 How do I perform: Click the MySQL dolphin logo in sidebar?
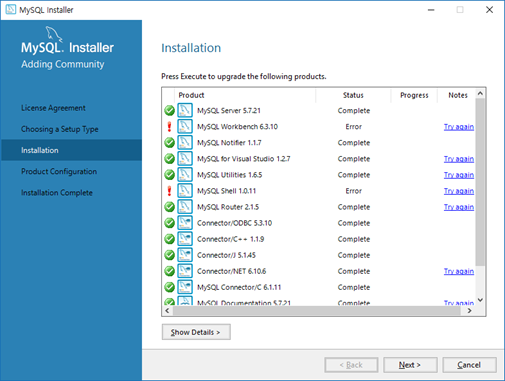53,34
